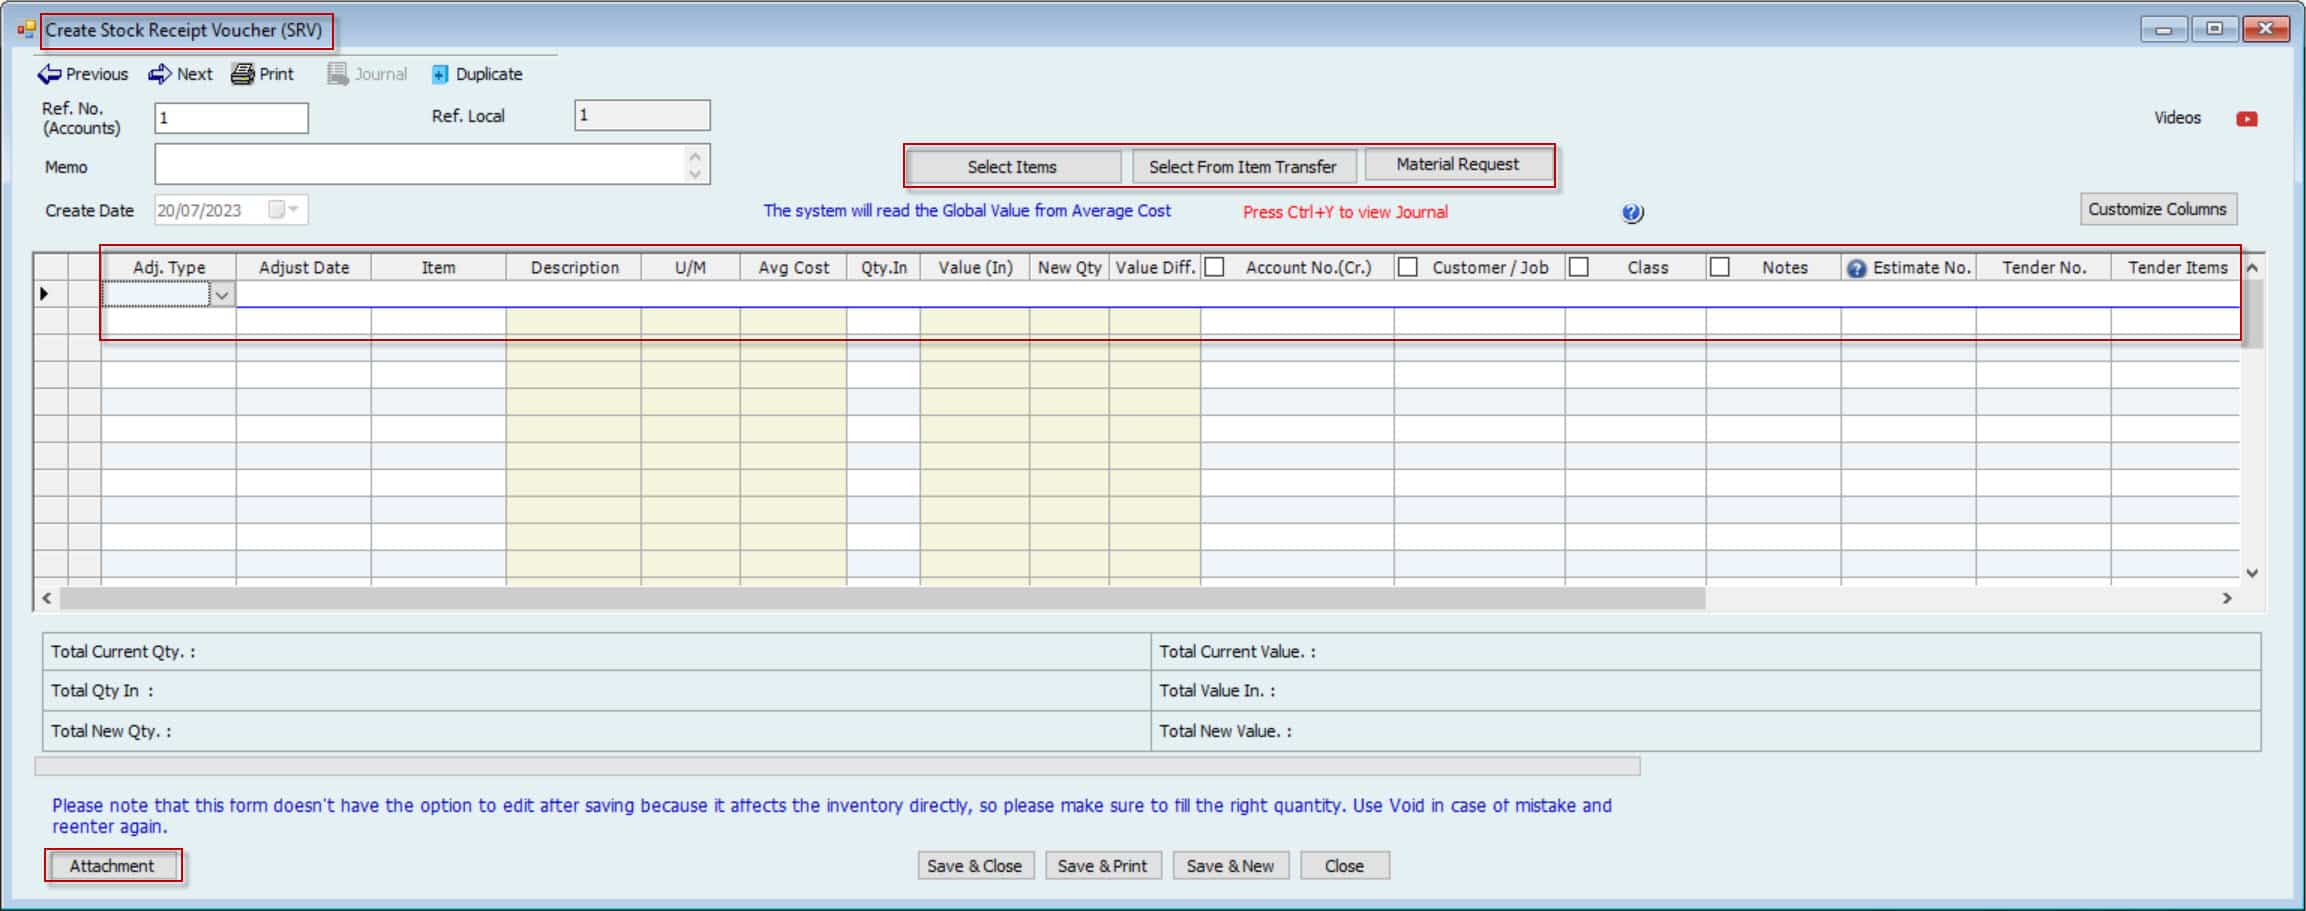Click the grid's scroll right arrow
This screenshot has height=911, width=2306.
coord(2227,598)
